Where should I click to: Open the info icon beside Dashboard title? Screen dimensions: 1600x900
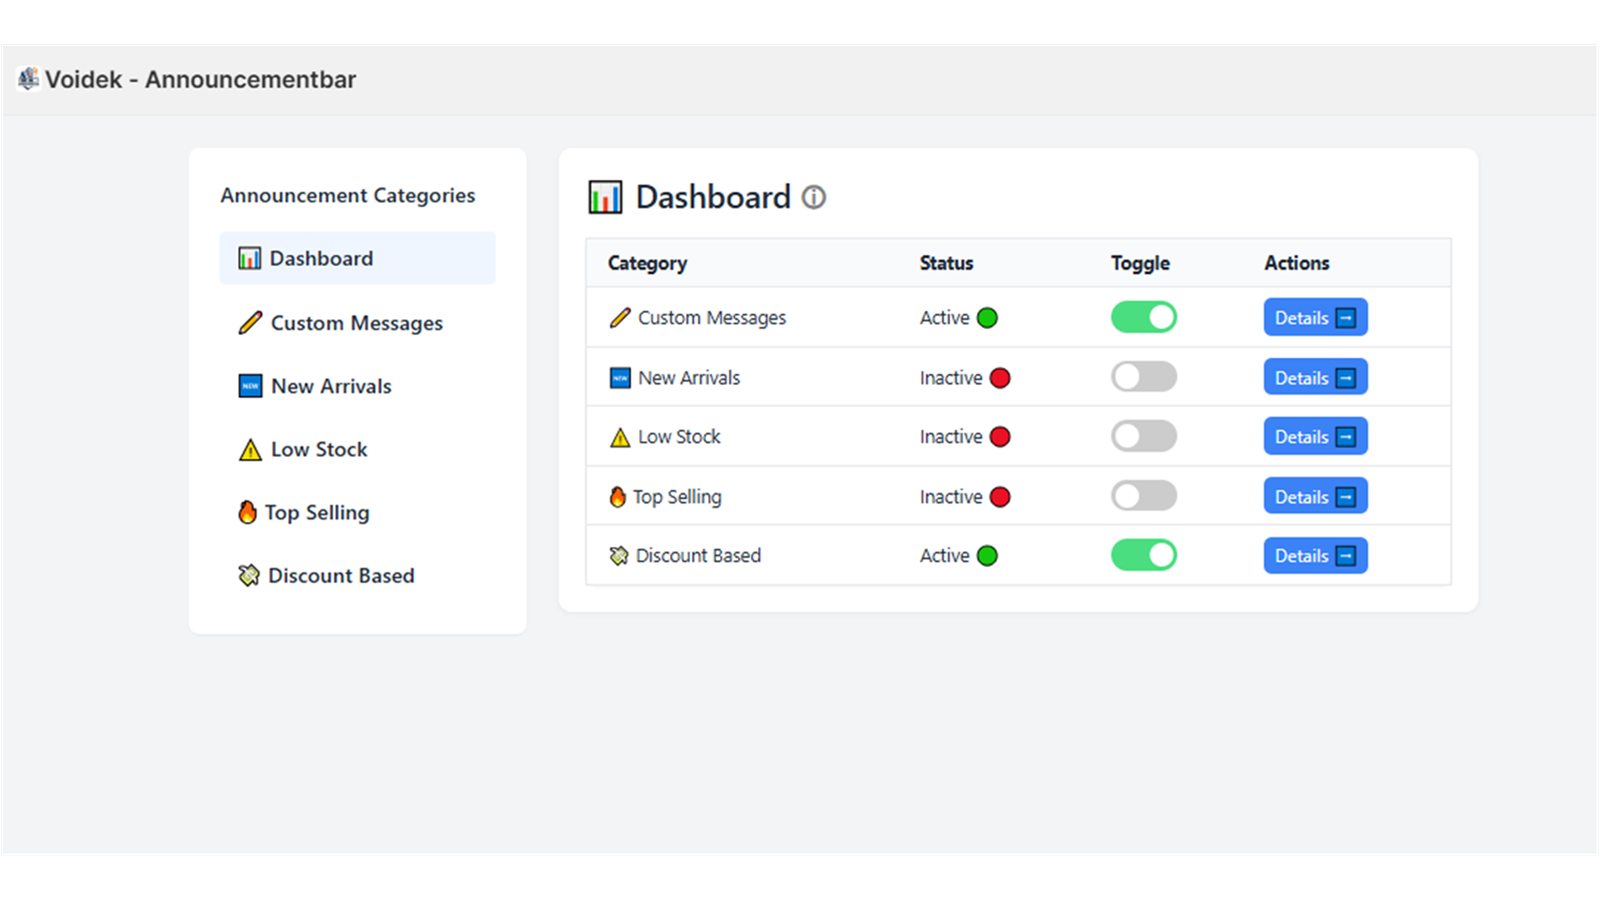point(815,197)
